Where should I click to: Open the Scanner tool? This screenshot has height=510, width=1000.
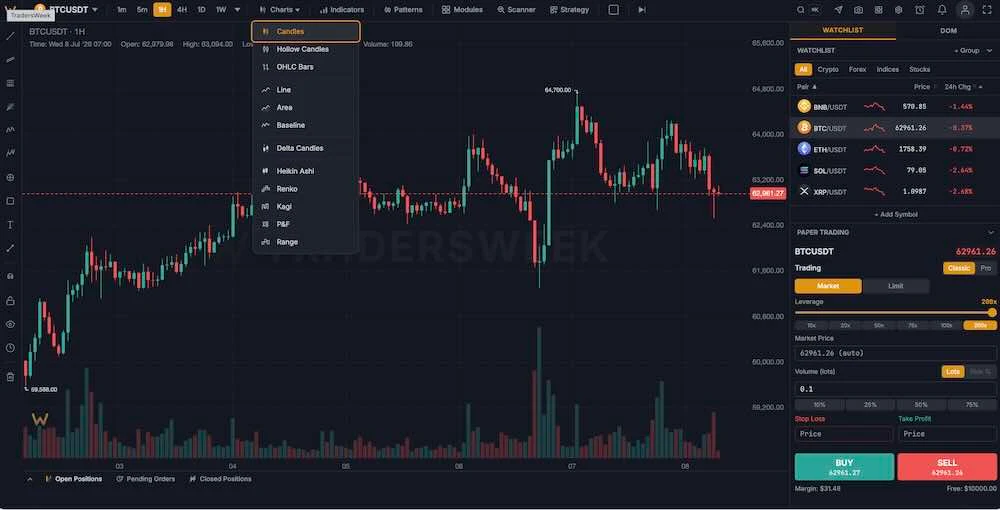(516, 10)
